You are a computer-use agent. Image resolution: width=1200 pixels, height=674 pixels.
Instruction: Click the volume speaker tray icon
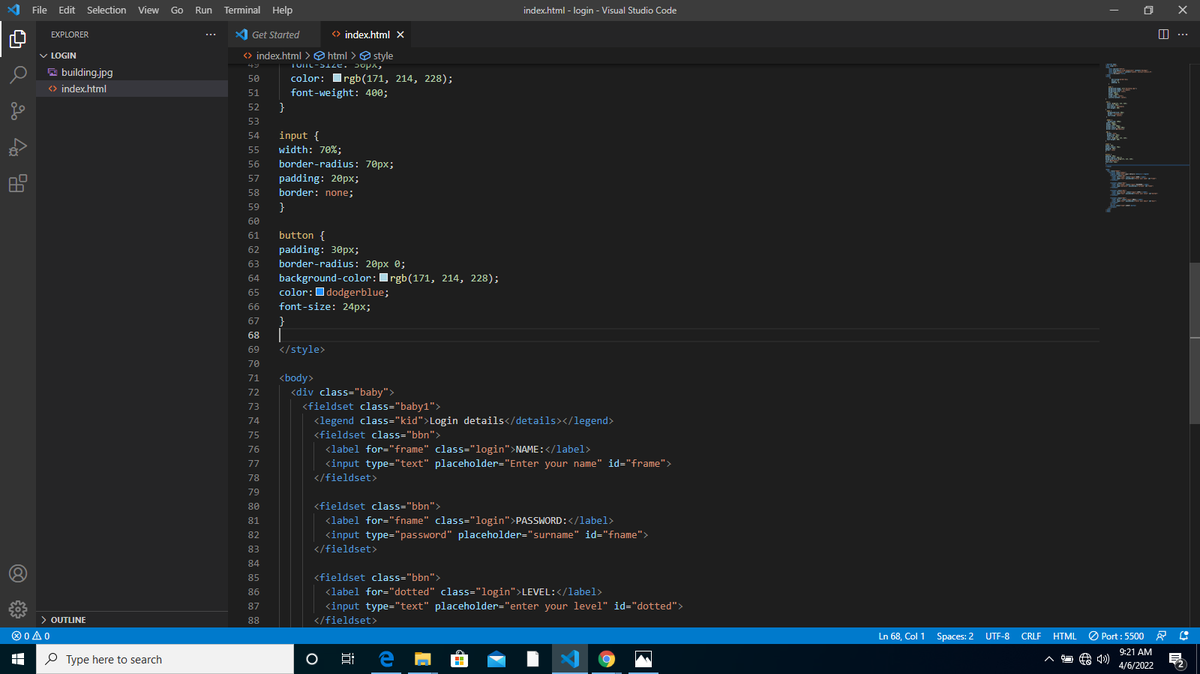[1101, 659]
